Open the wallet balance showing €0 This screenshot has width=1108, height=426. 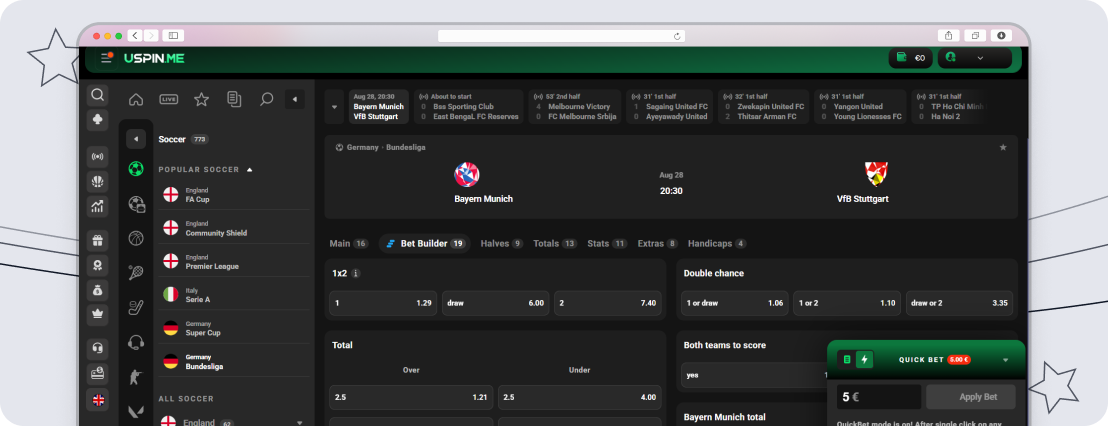click(911, 58)
